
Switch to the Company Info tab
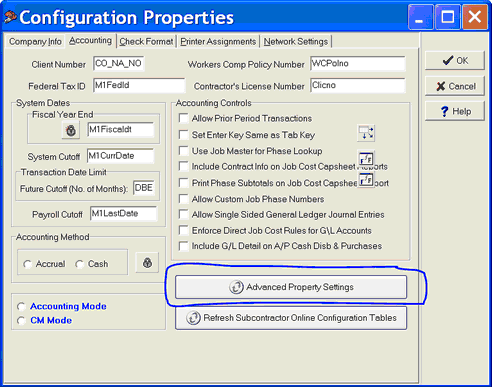35,42
